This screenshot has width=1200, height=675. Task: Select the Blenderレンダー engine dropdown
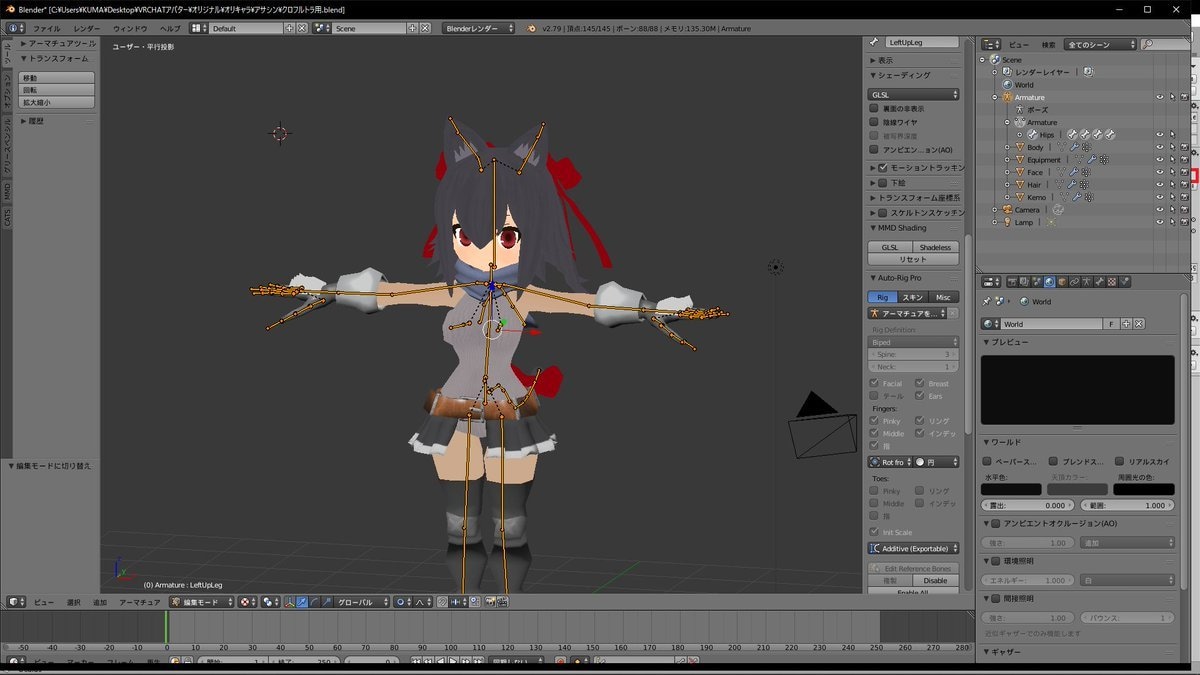pyautogui.click(x=479, y=28)
